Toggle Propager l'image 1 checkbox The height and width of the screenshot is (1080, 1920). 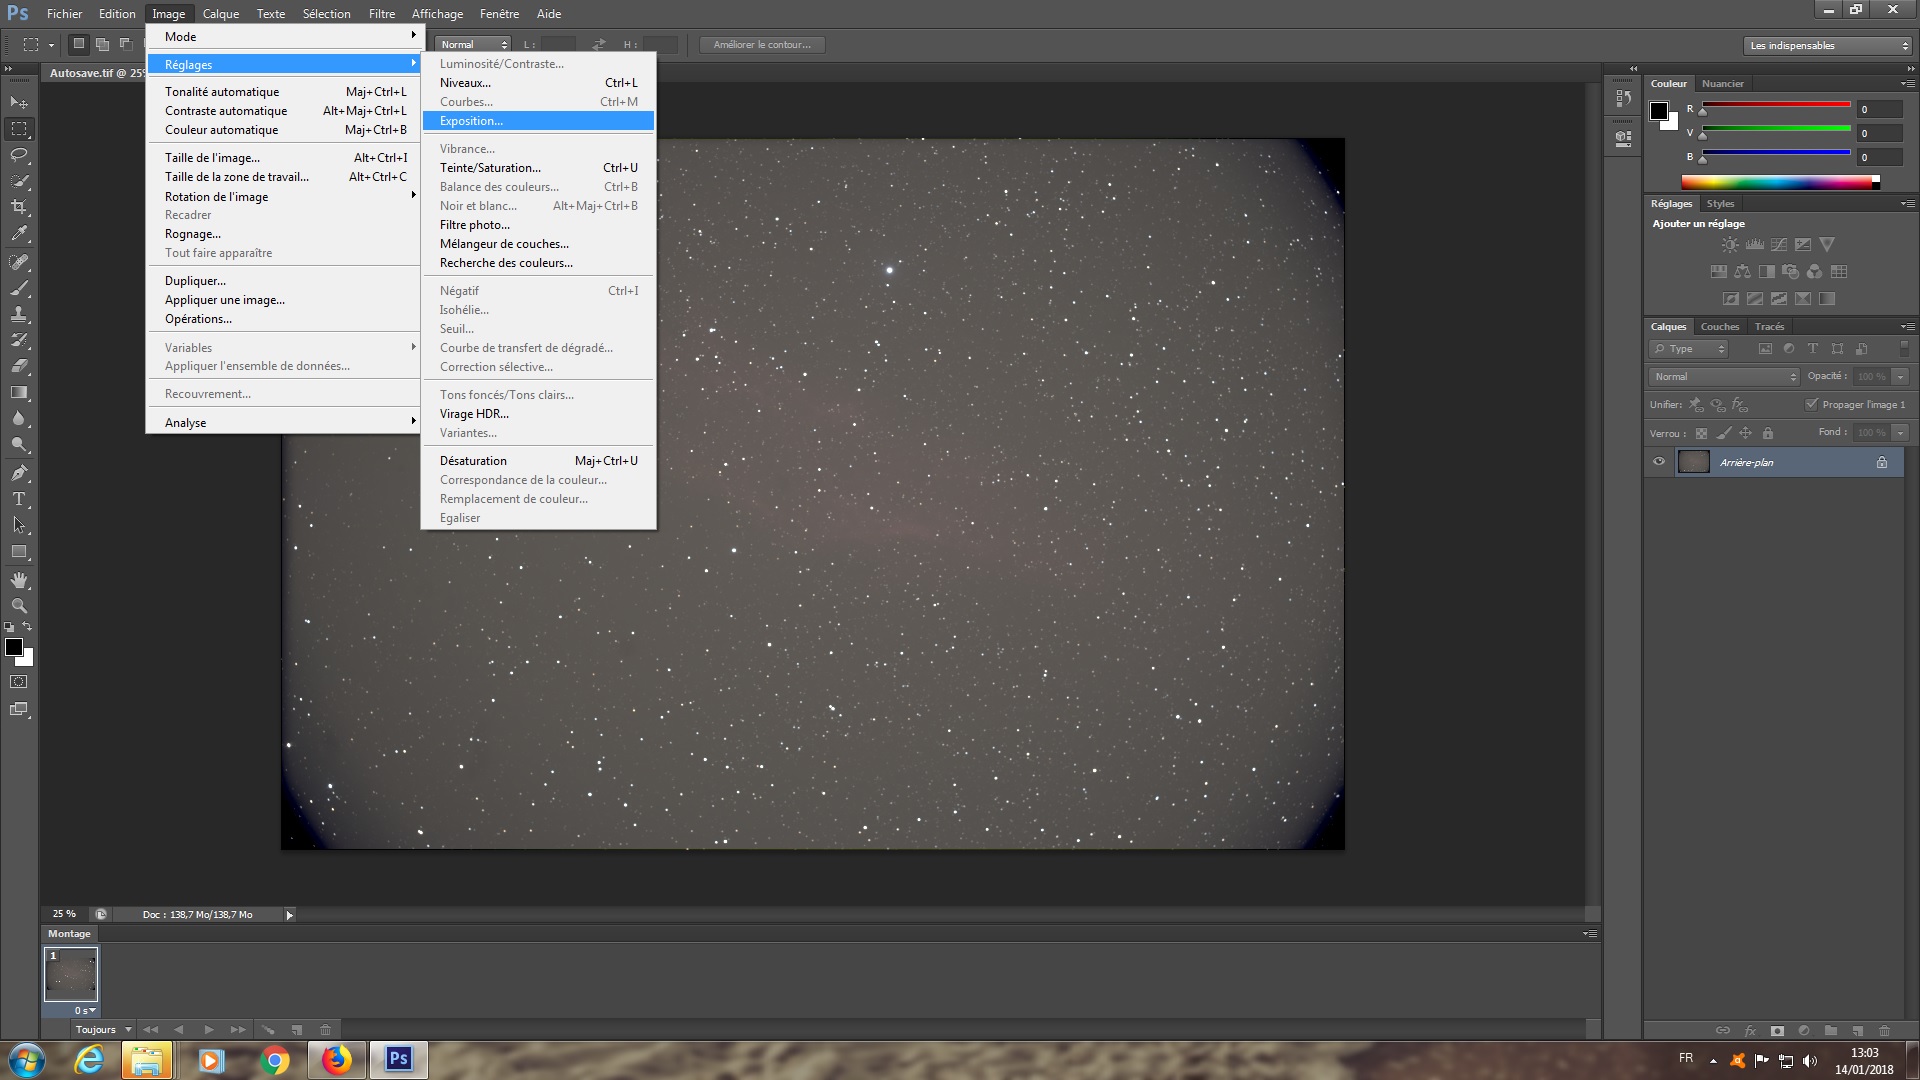(x=1811, y=404)
